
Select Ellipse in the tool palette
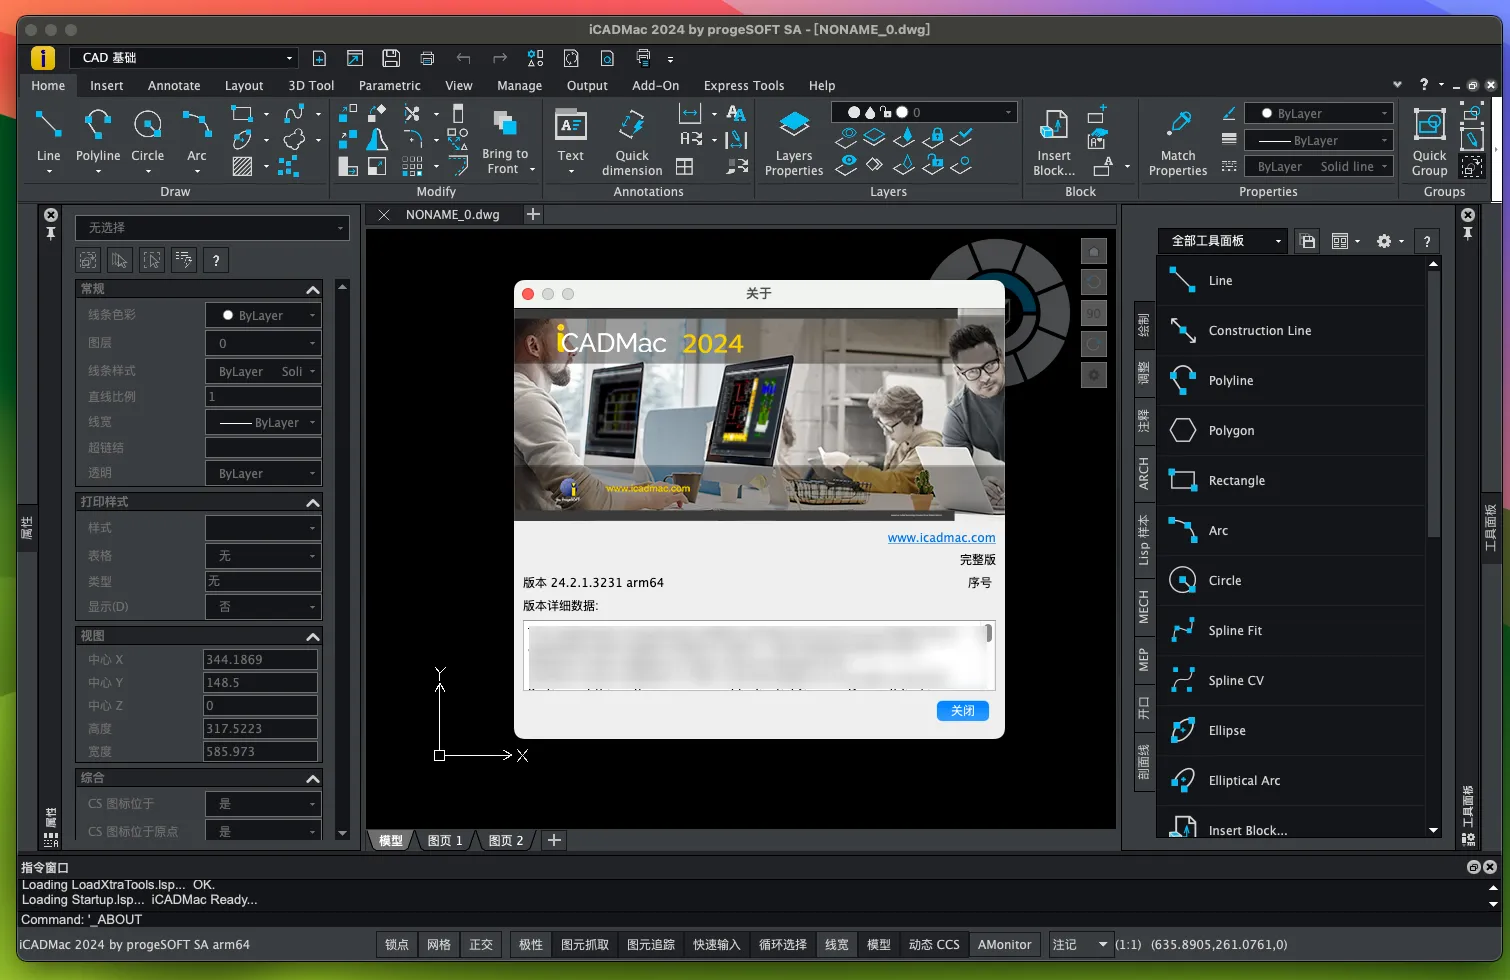pos(1291,731)
